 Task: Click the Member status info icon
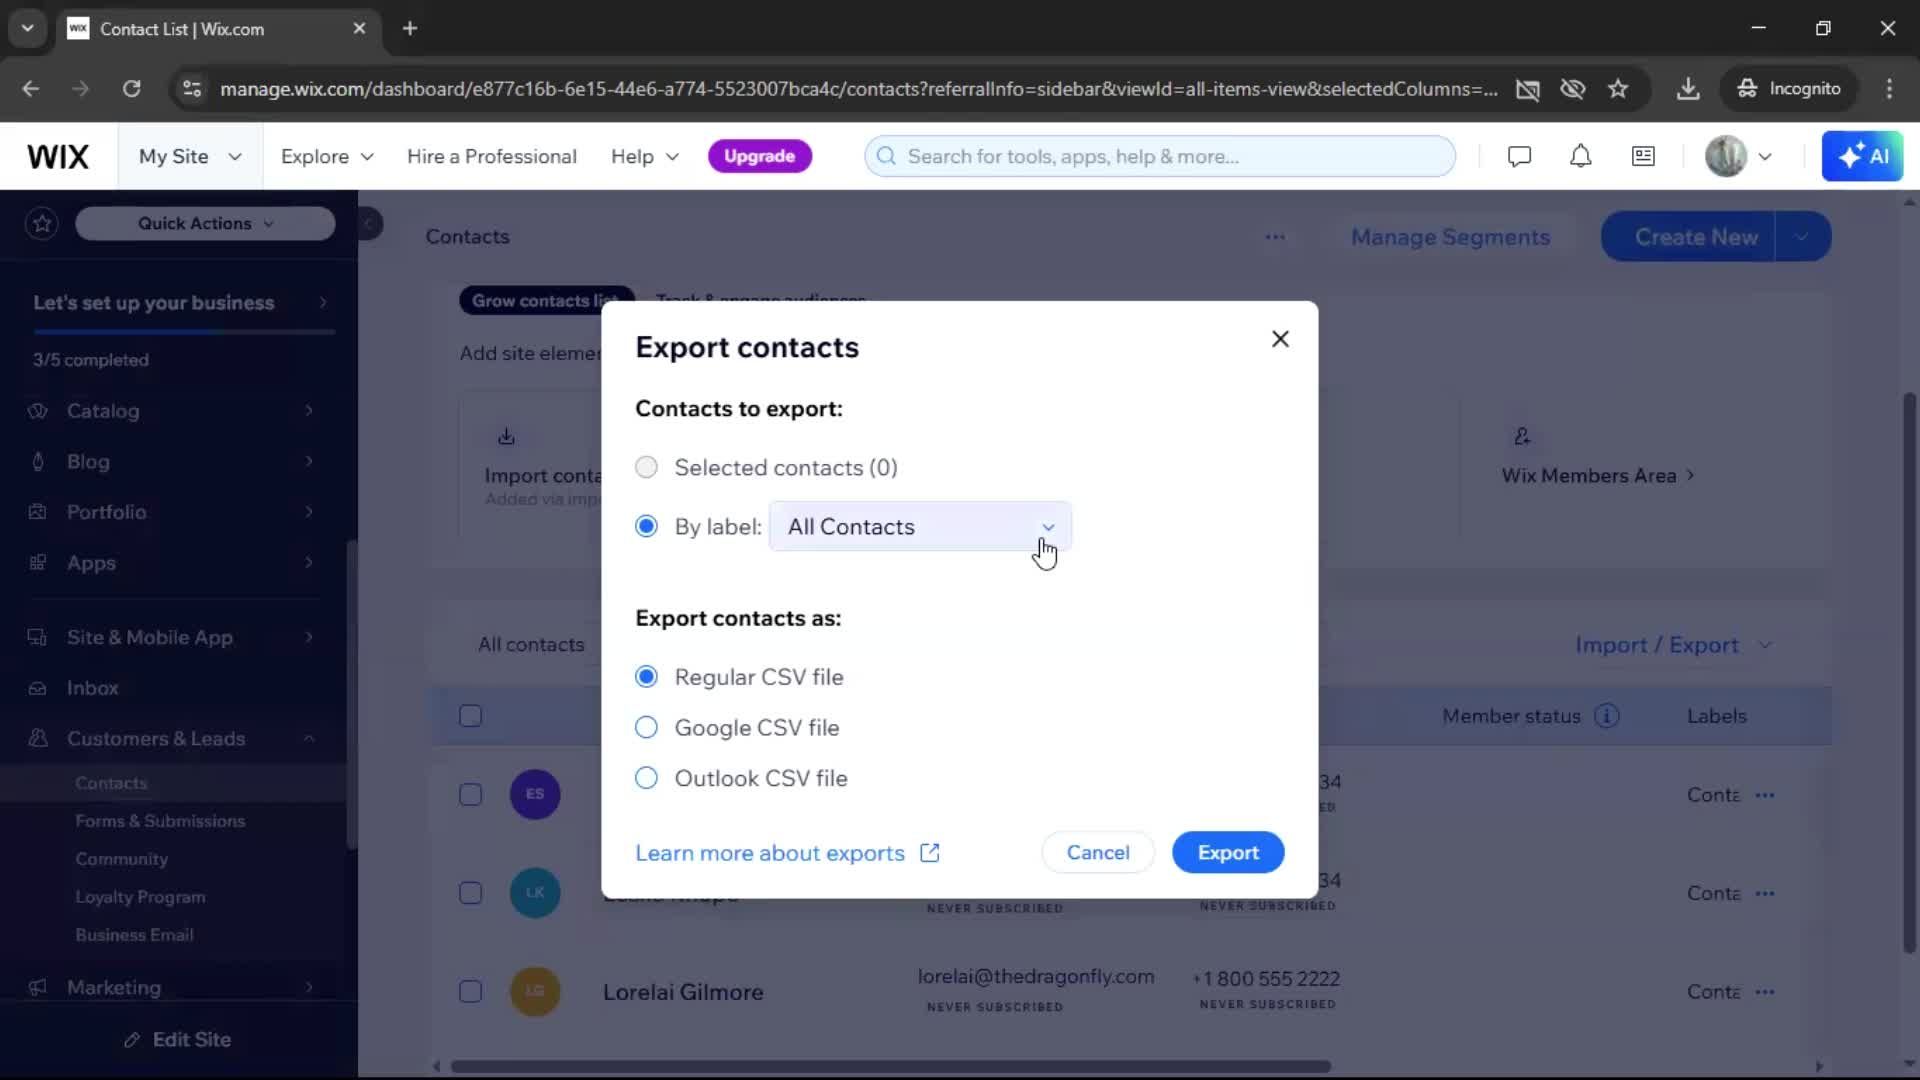point(1606,716)
